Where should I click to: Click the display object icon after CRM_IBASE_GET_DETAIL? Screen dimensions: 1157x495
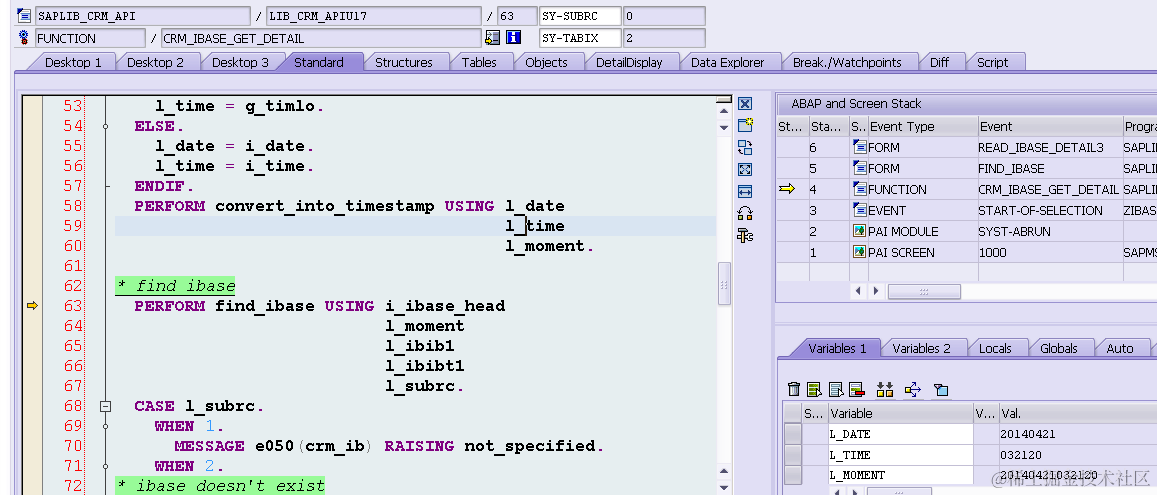pos(492,38)
